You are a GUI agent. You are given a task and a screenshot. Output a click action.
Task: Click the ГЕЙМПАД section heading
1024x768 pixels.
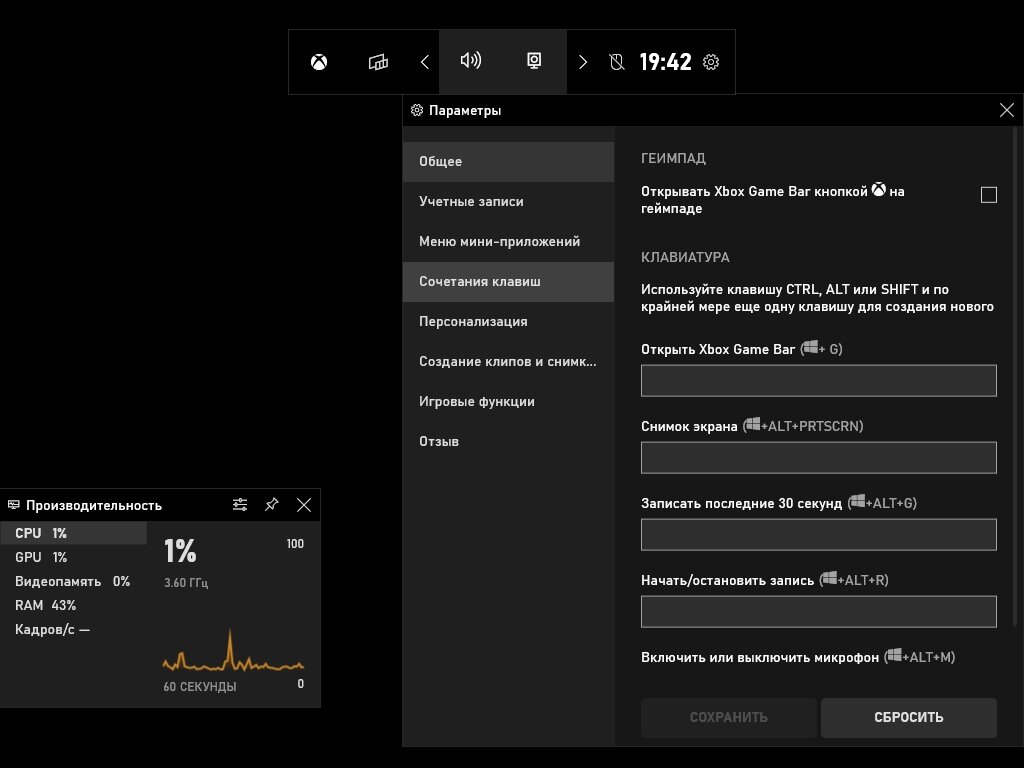pos(673,158)
